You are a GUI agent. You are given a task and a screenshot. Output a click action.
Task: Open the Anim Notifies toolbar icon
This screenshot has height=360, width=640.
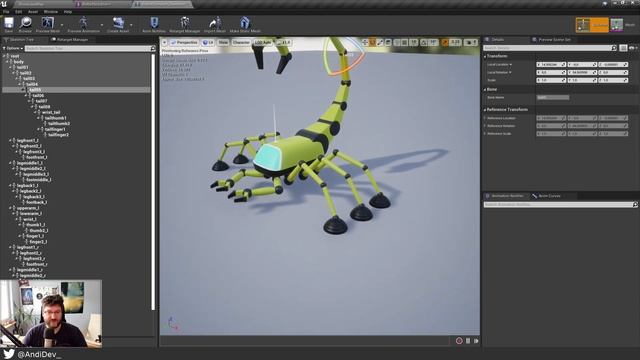pos(154,23)
